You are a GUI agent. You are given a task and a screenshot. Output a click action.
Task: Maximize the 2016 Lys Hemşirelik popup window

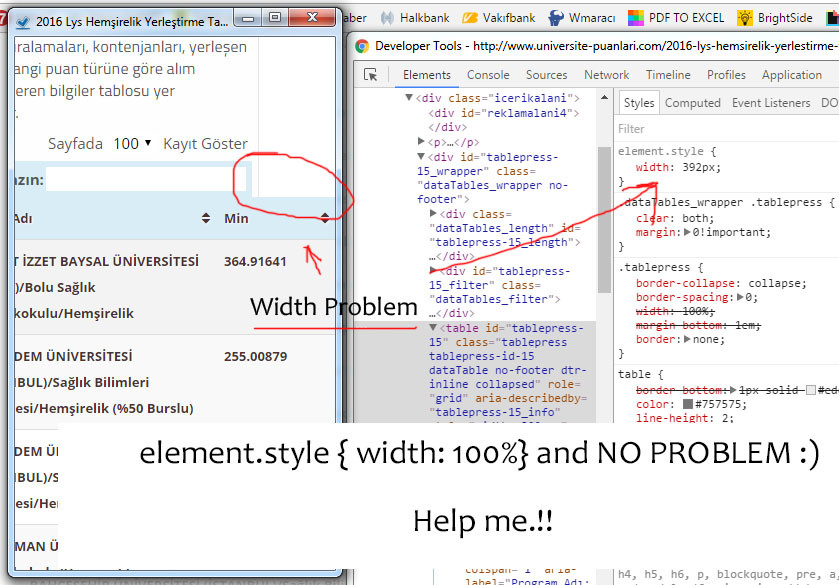click(x=274, y=19)
